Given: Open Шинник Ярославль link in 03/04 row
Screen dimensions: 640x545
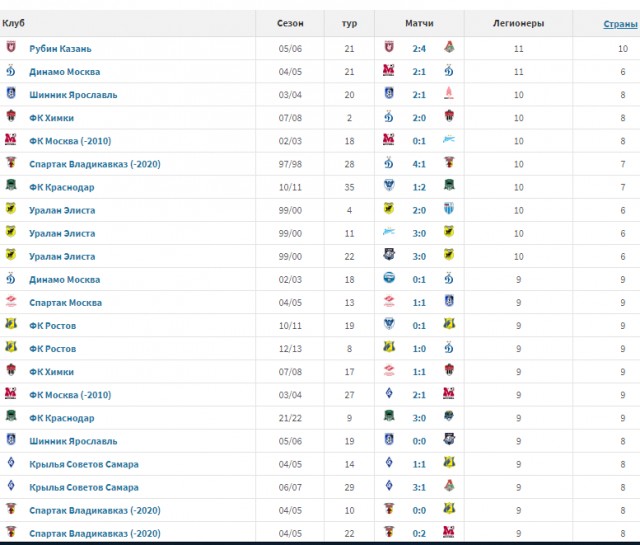Looking at the screenshot, I should 73,95.
